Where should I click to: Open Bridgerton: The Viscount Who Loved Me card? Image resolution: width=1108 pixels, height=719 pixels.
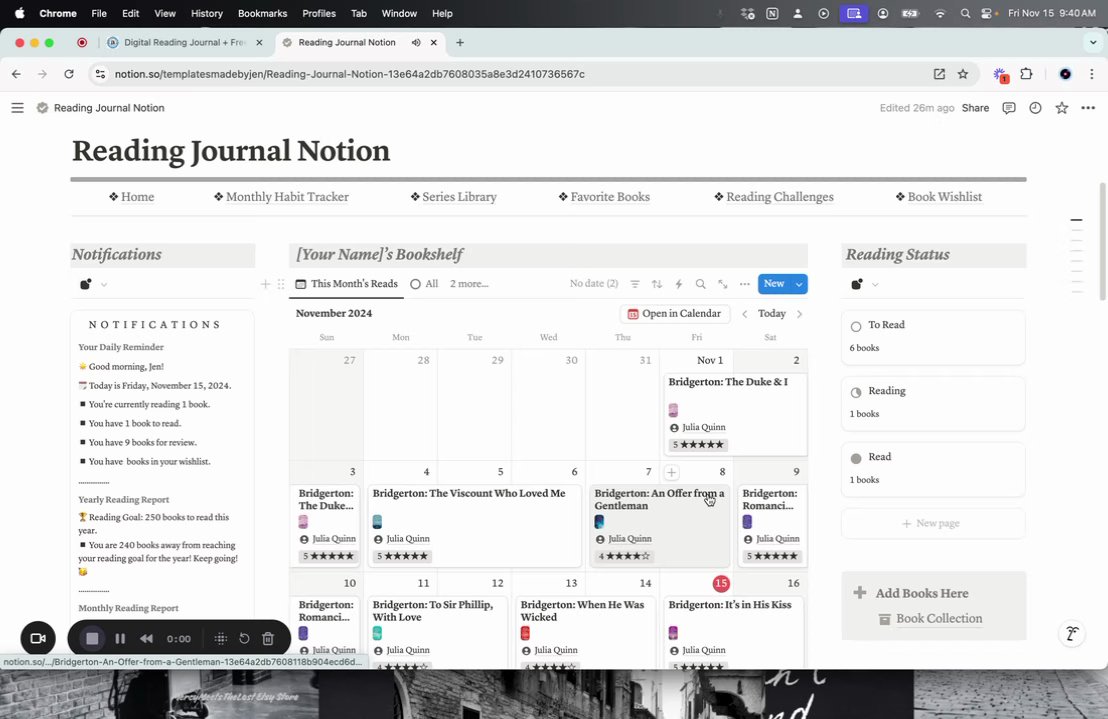[x=473, y=525]
